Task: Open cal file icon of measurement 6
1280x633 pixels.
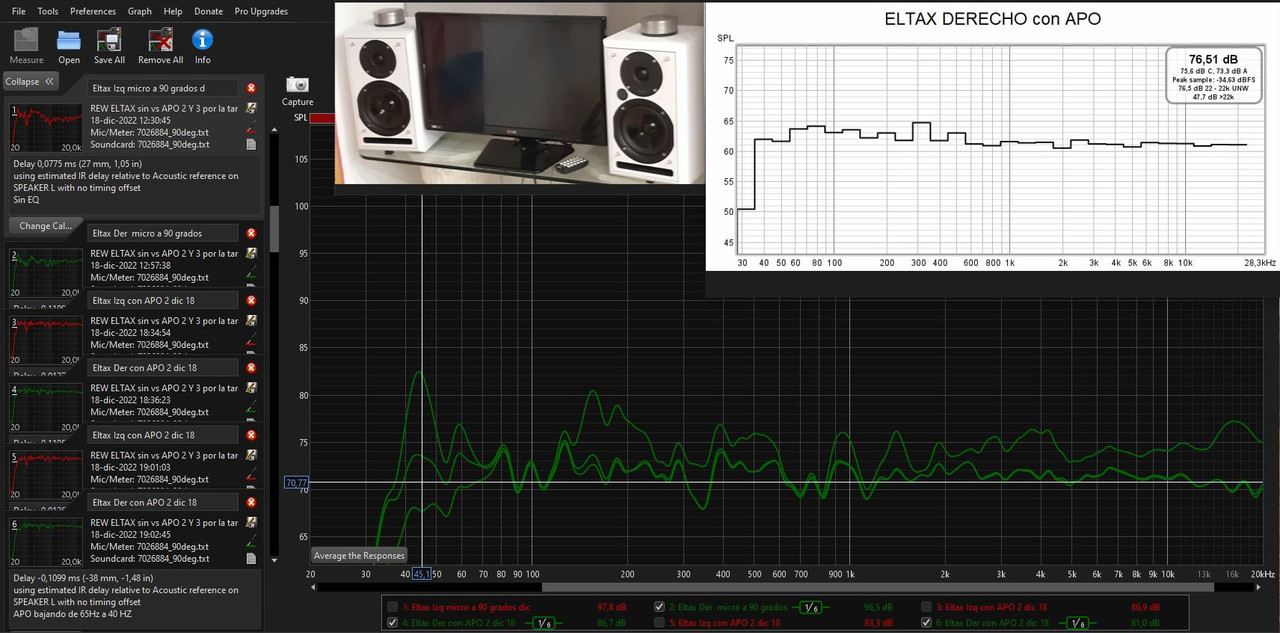Action: (x=252, y=558)
